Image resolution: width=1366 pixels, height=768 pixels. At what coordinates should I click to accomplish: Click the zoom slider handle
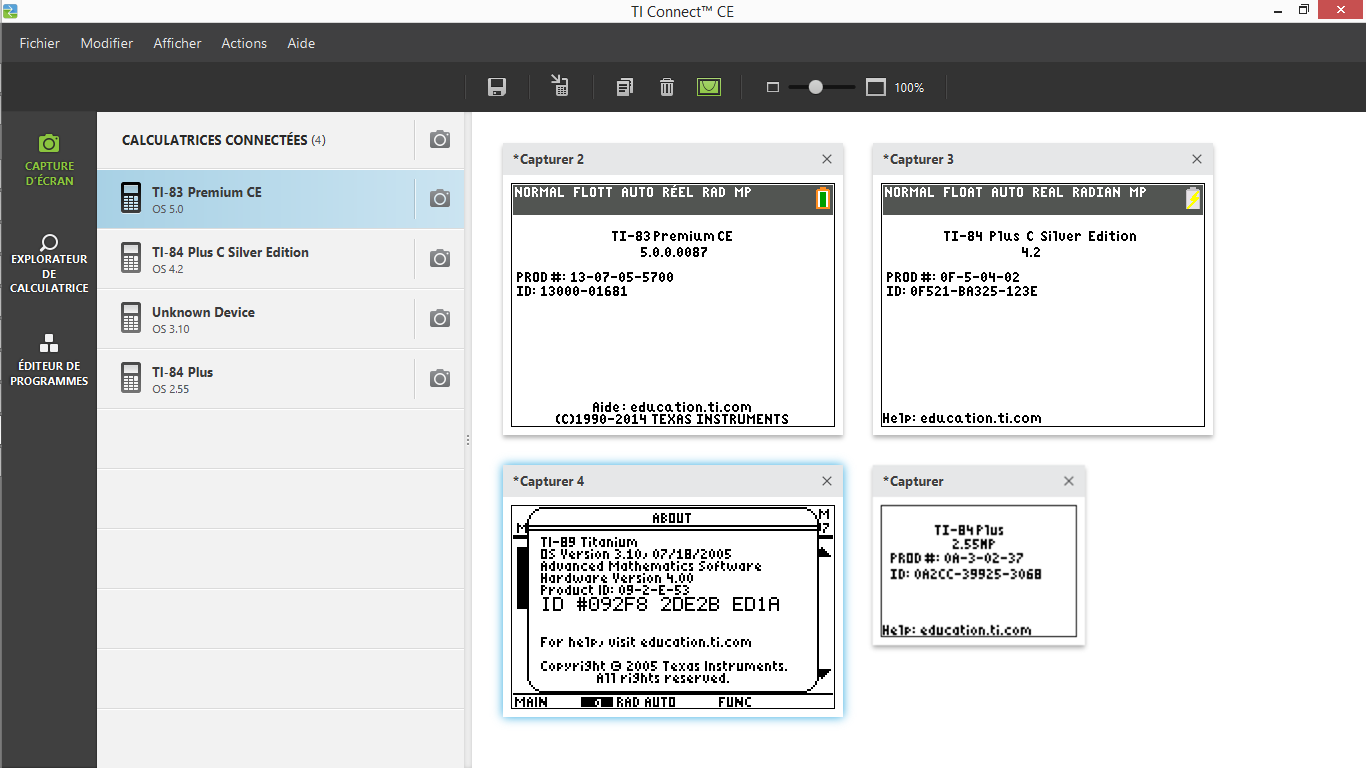click(x=816, y=87)
